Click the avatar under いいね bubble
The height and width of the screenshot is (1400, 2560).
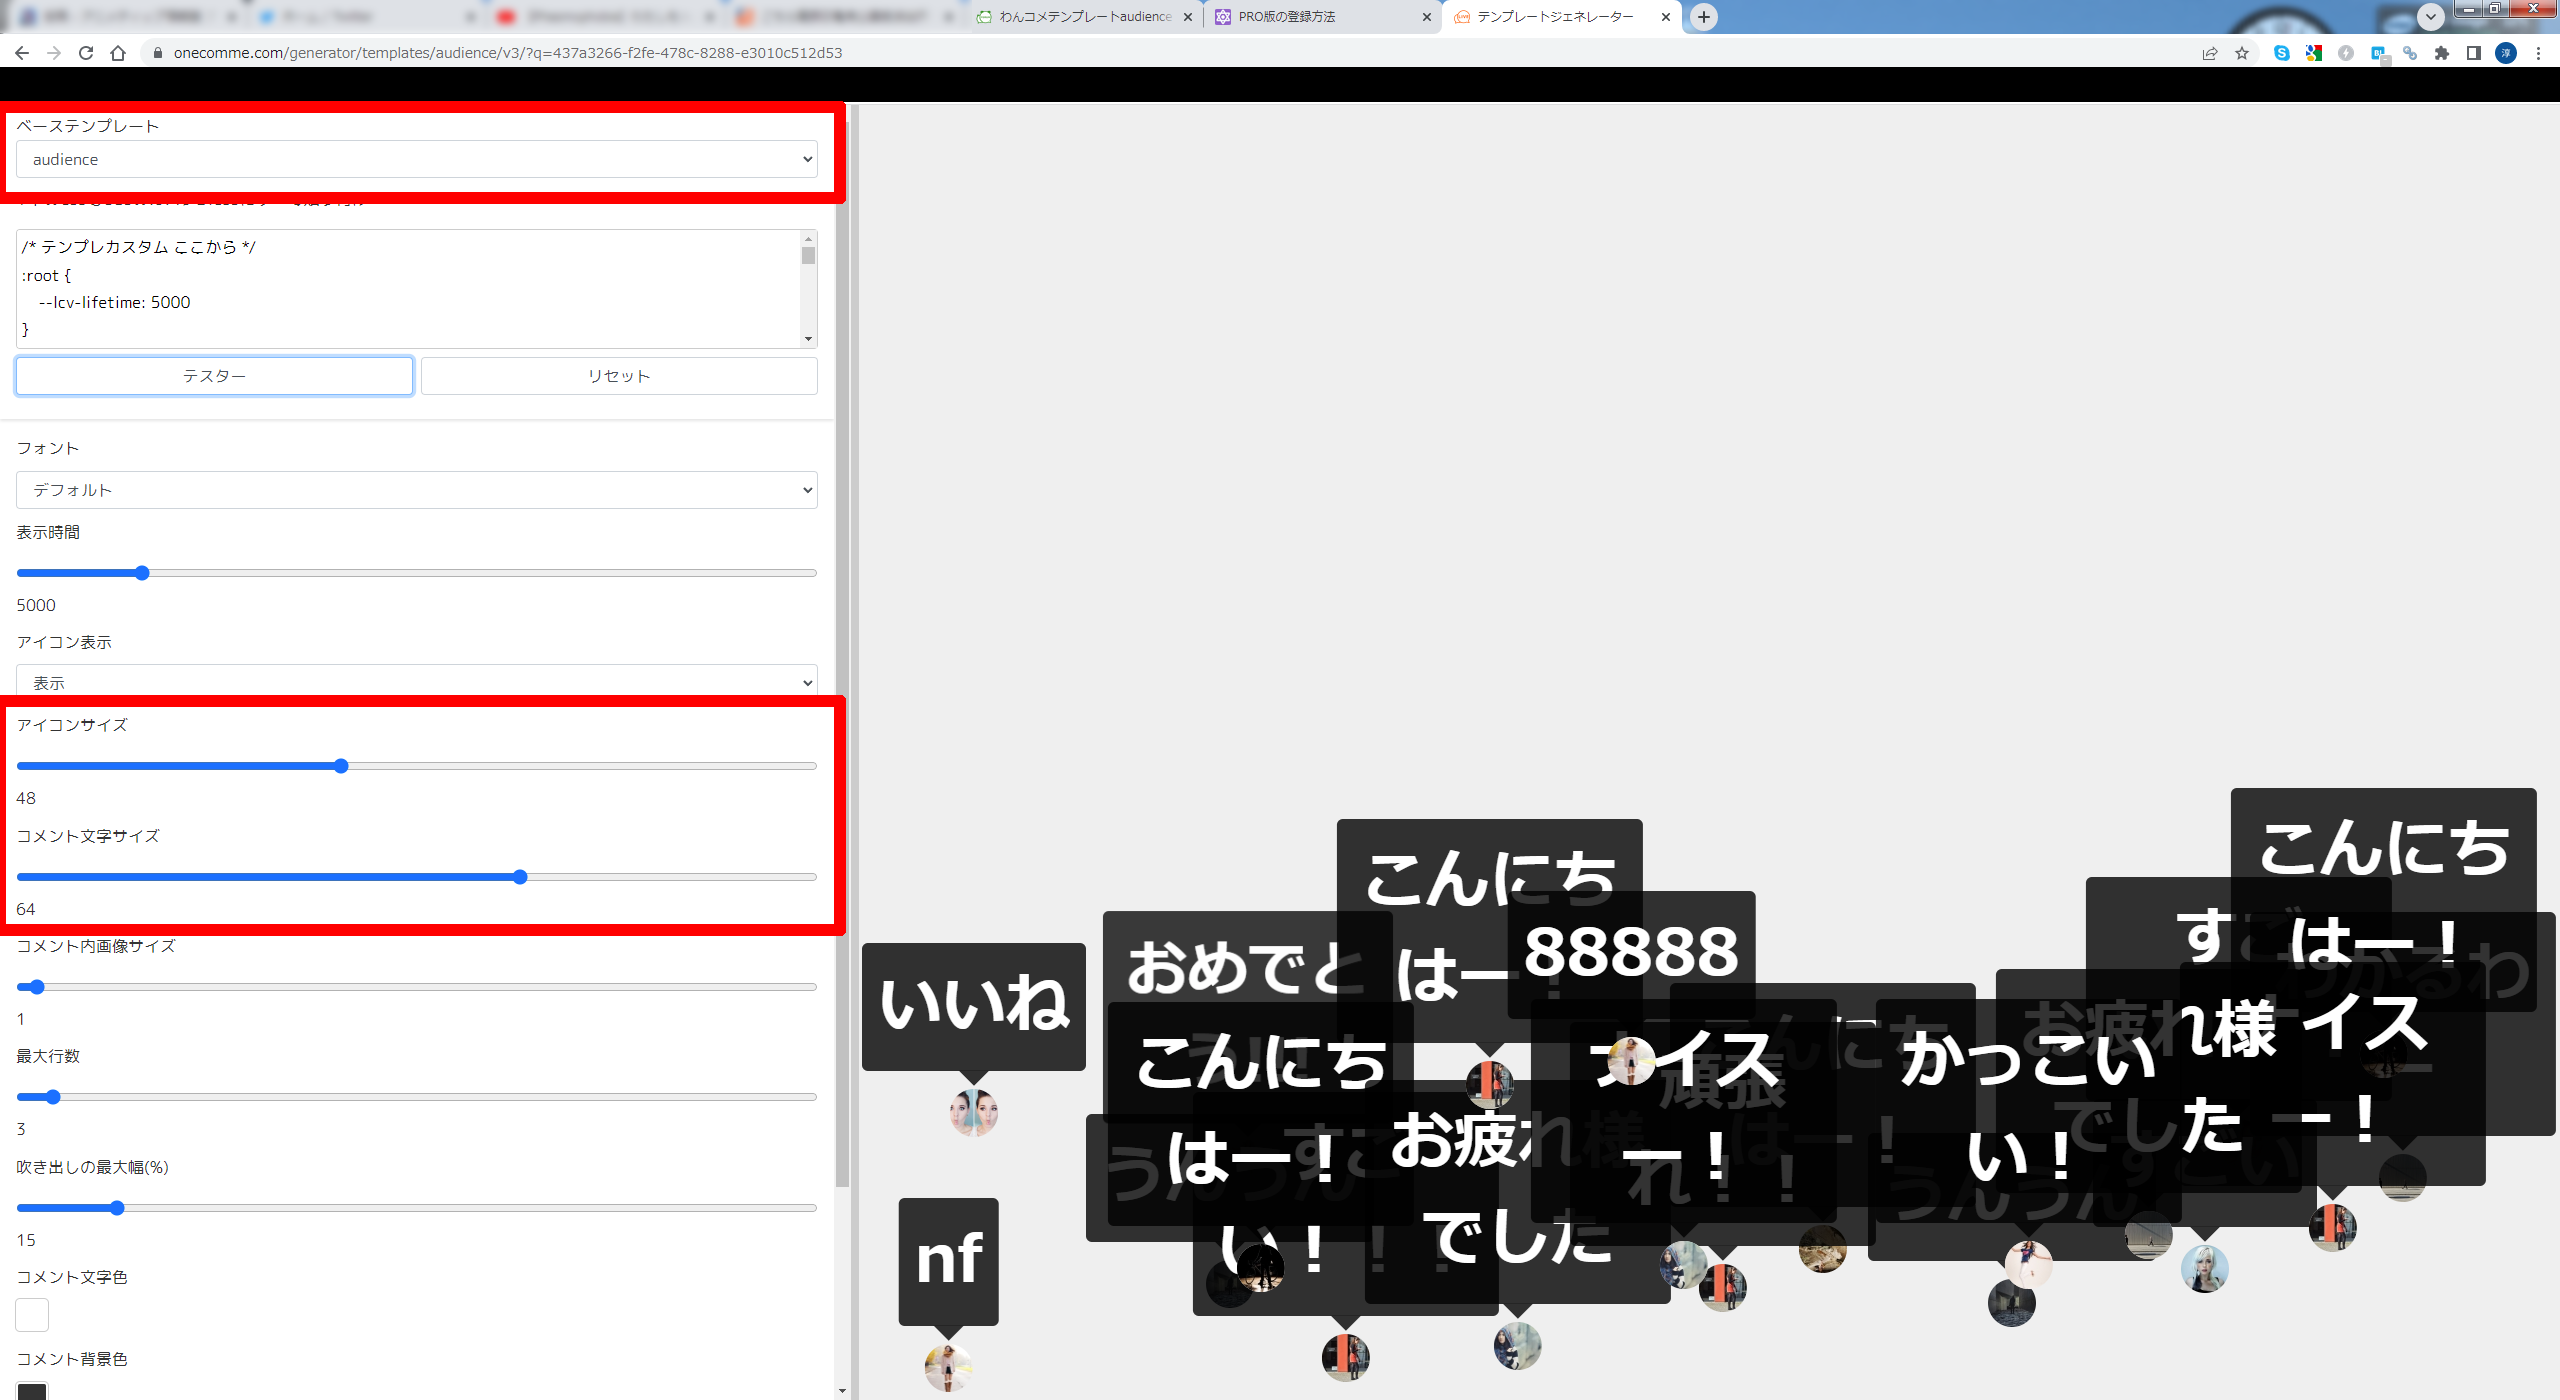[974, 1113]
